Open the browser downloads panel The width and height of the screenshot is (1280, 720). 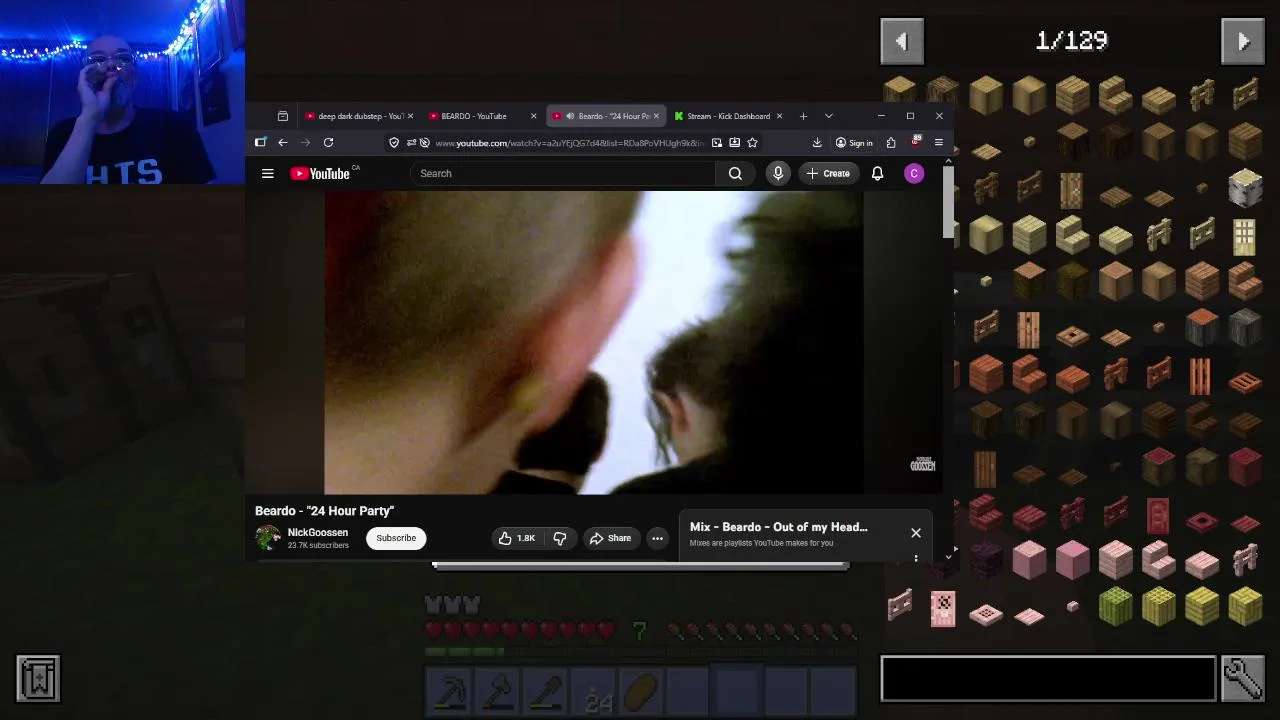[817, 143]
